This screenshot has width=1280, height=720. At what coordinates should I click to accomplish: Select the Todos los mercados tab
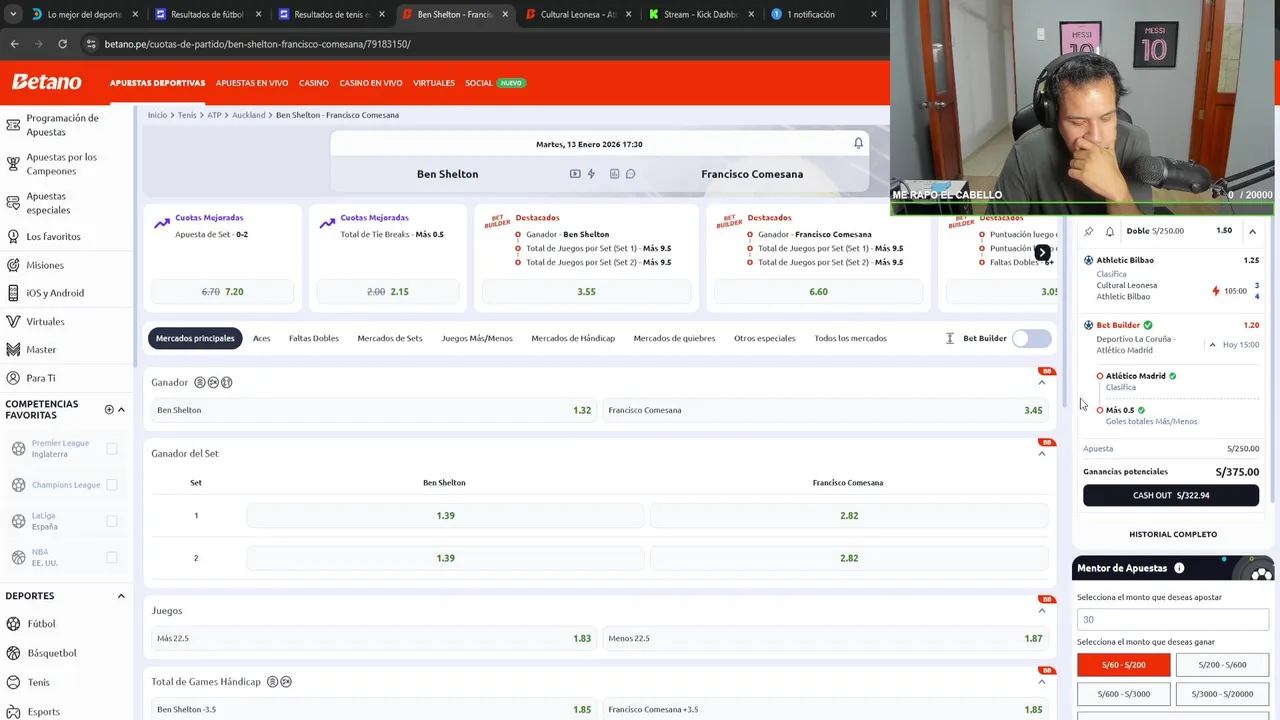[850, 338]
